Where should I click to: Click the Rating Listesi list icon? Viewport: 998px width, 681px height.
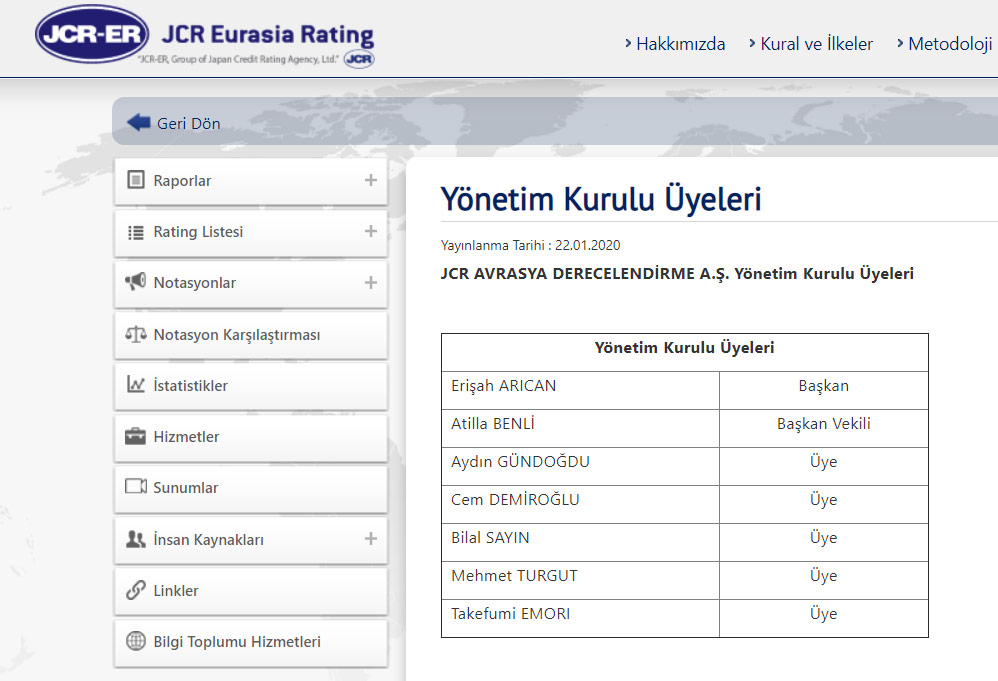pos(136,232)
